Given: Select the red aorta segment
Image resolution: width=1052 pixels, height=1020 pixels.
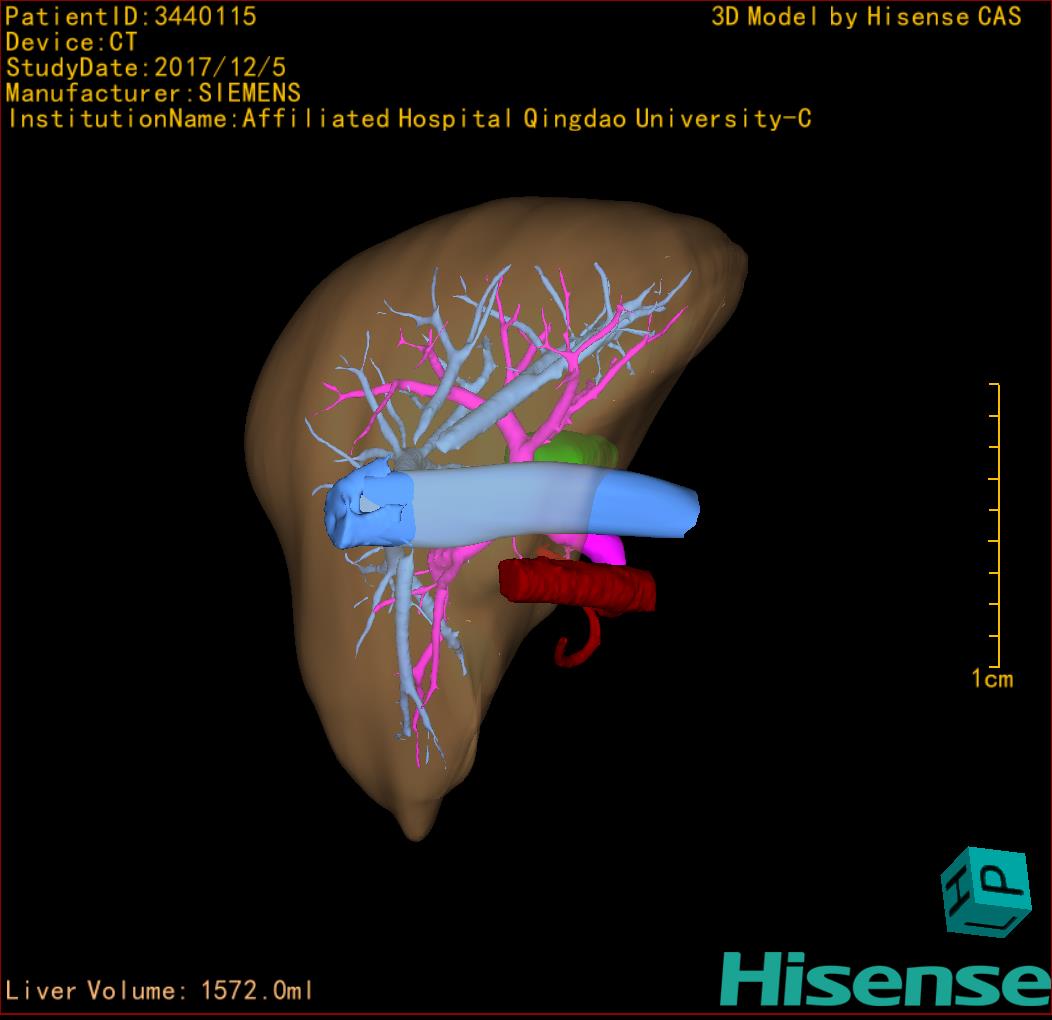Looking at the screenshot, I should [577, 586].
